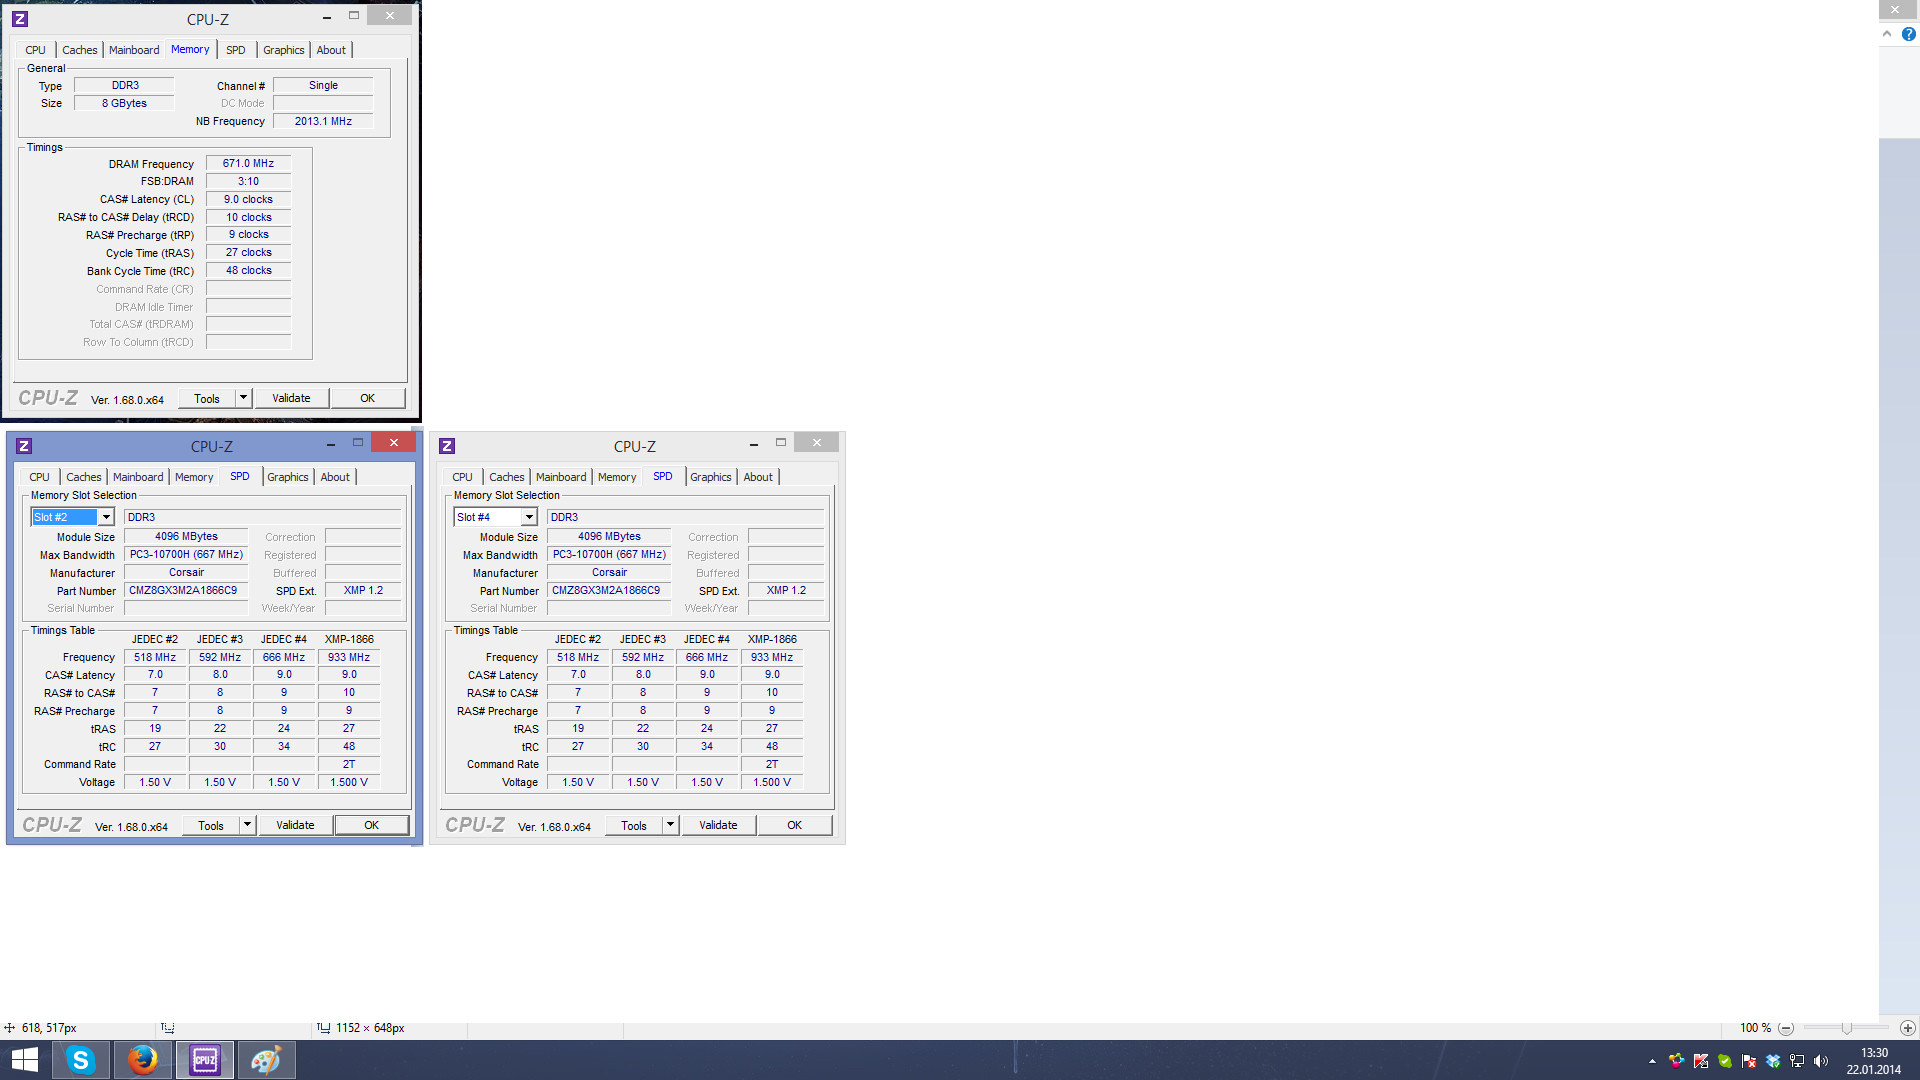
Task: Open Kaspersky tray icon
Action: coord(1701,1061)
